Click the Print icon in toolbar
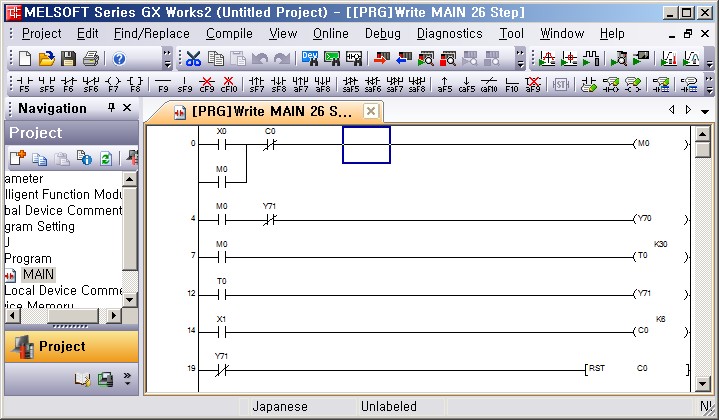The width and height of the screenshot is (719, 420). click(x=90, y=59)
